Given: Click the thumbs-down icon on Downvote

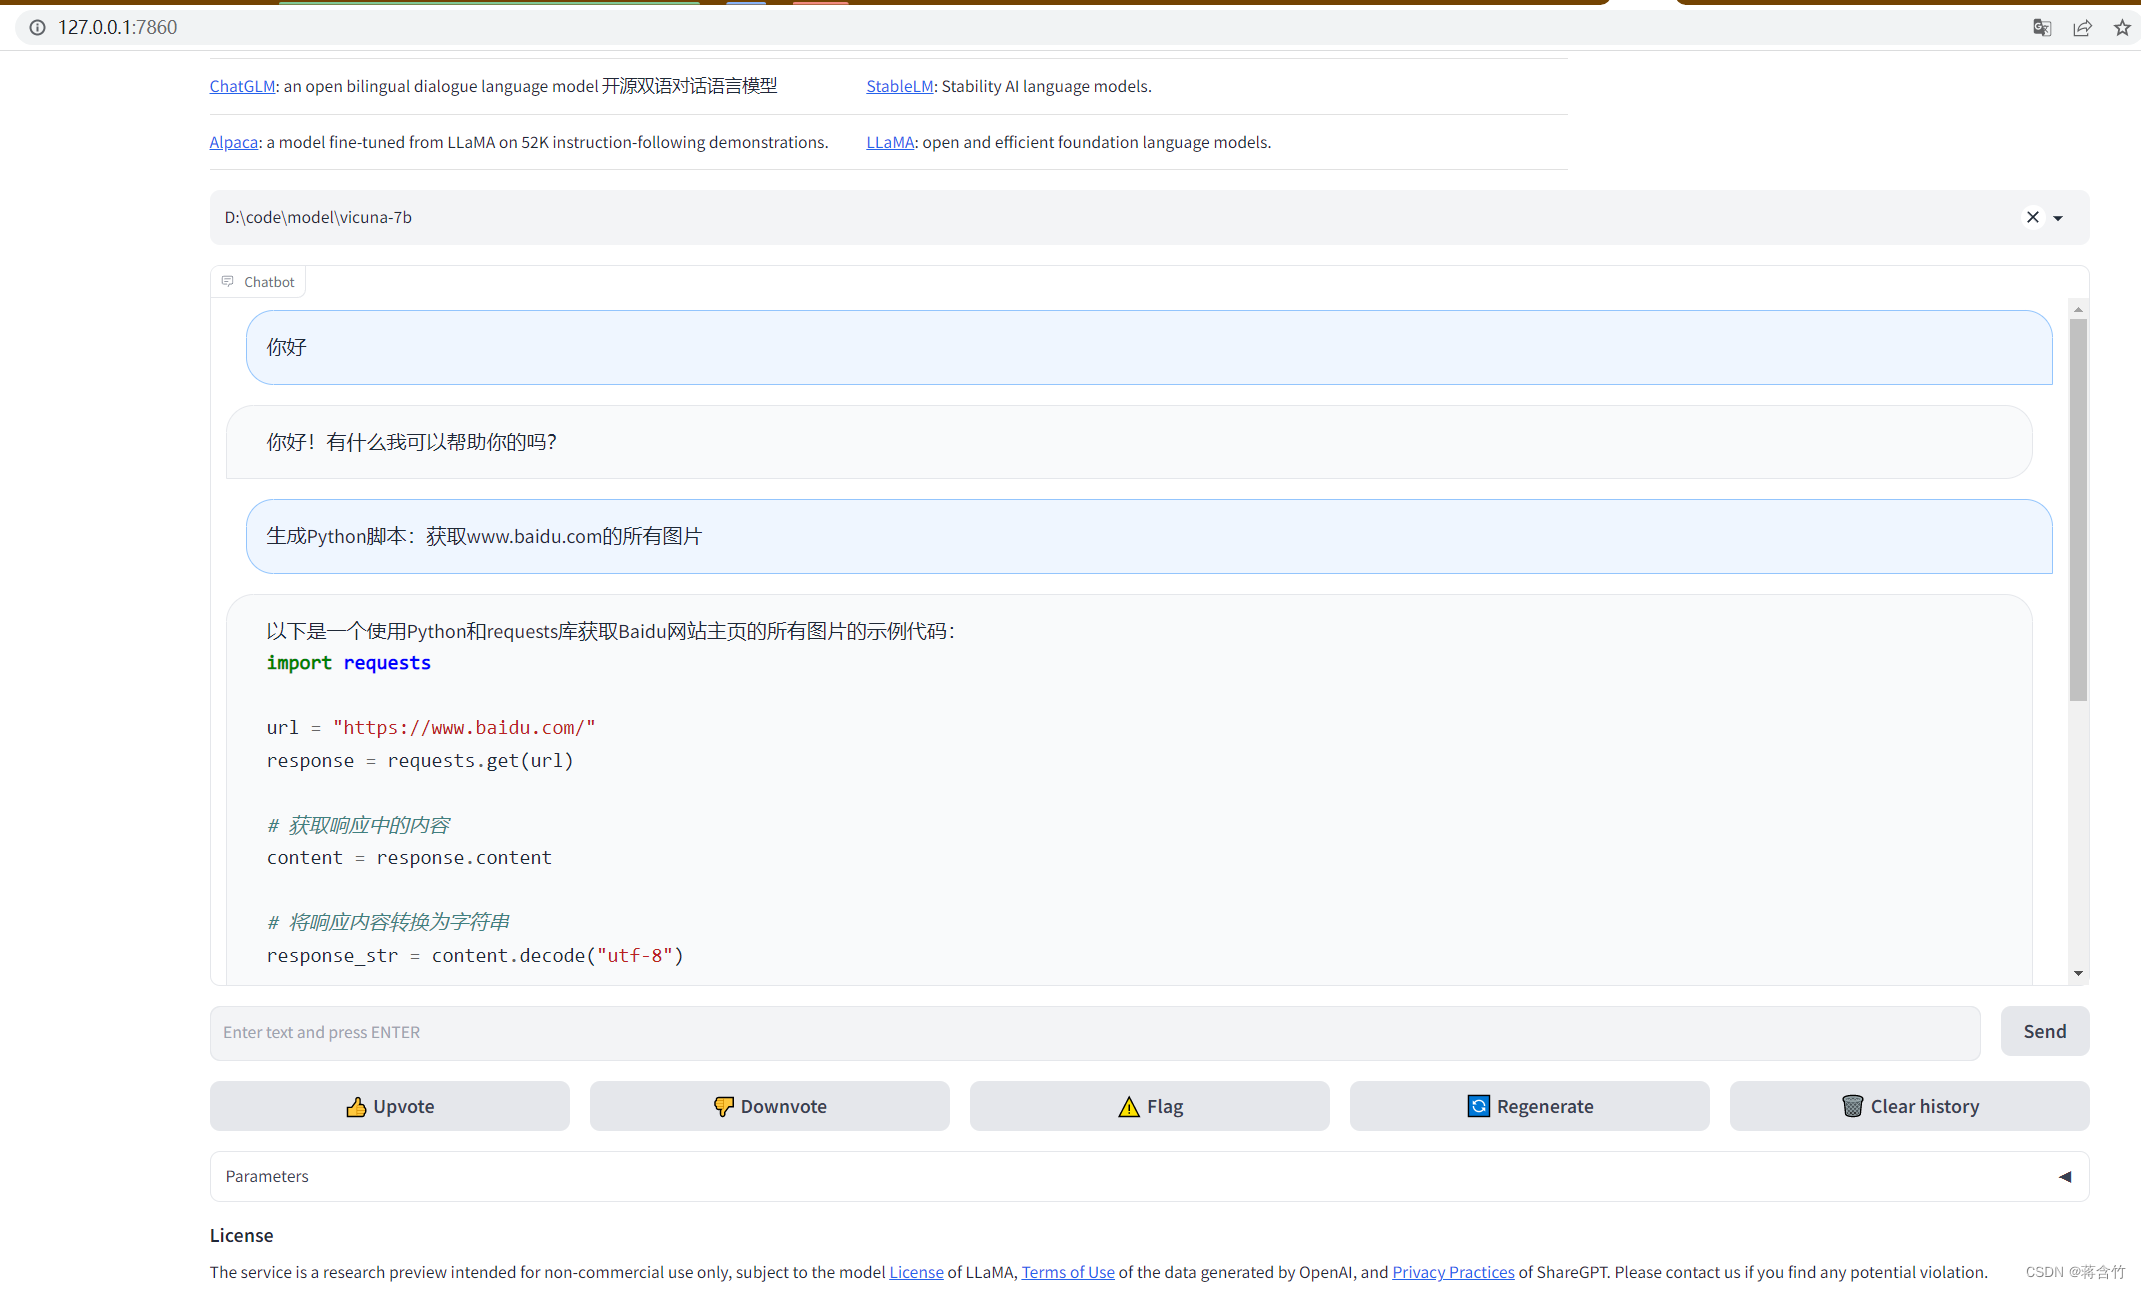Looking at the screenshot, I should [x=723, y=1106].
